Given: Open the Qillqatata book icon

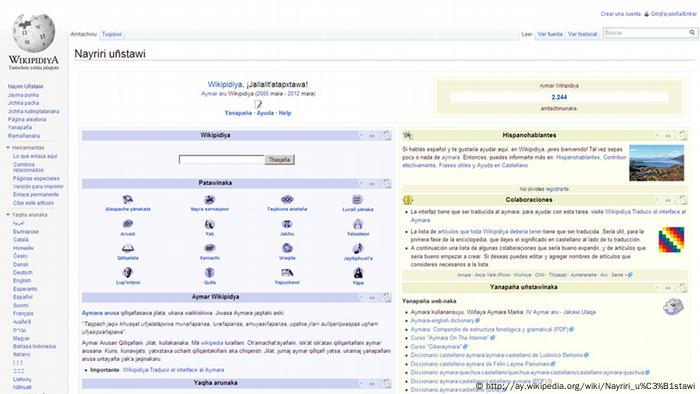Looking at the screenshot, I should coord(128,249).
